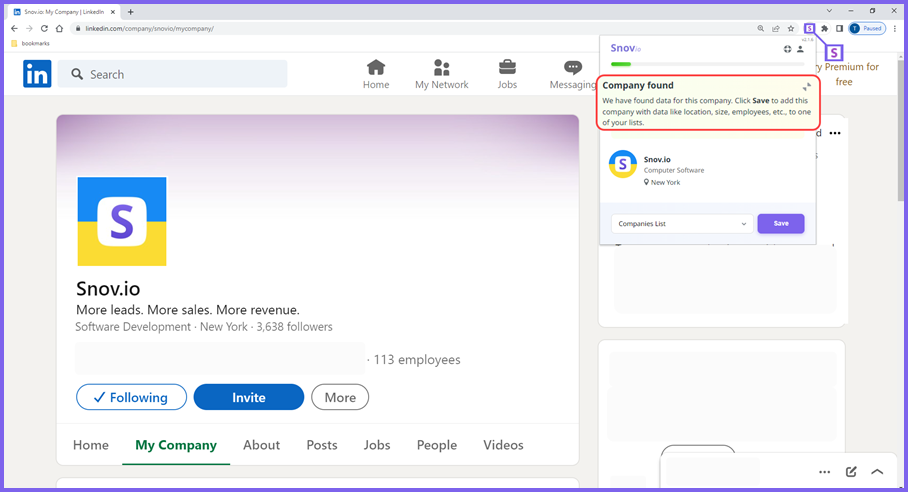Click the Try Premium for free link

(847, 74)
